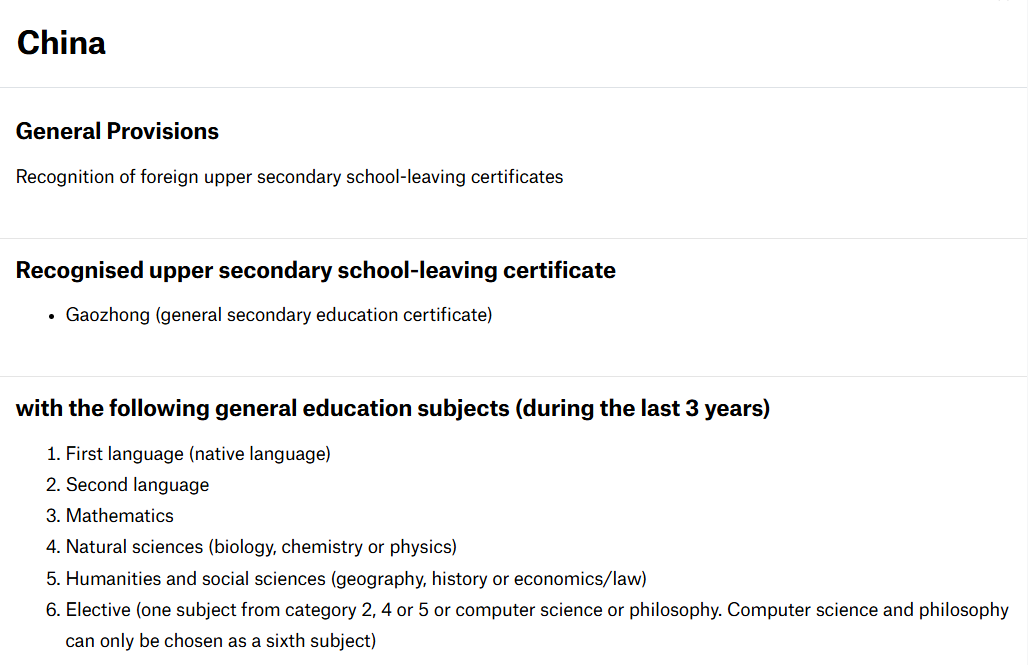Viewport: 1028px width, 665px height.
Task: Select First language (native language) item
Action: [198, 454]
